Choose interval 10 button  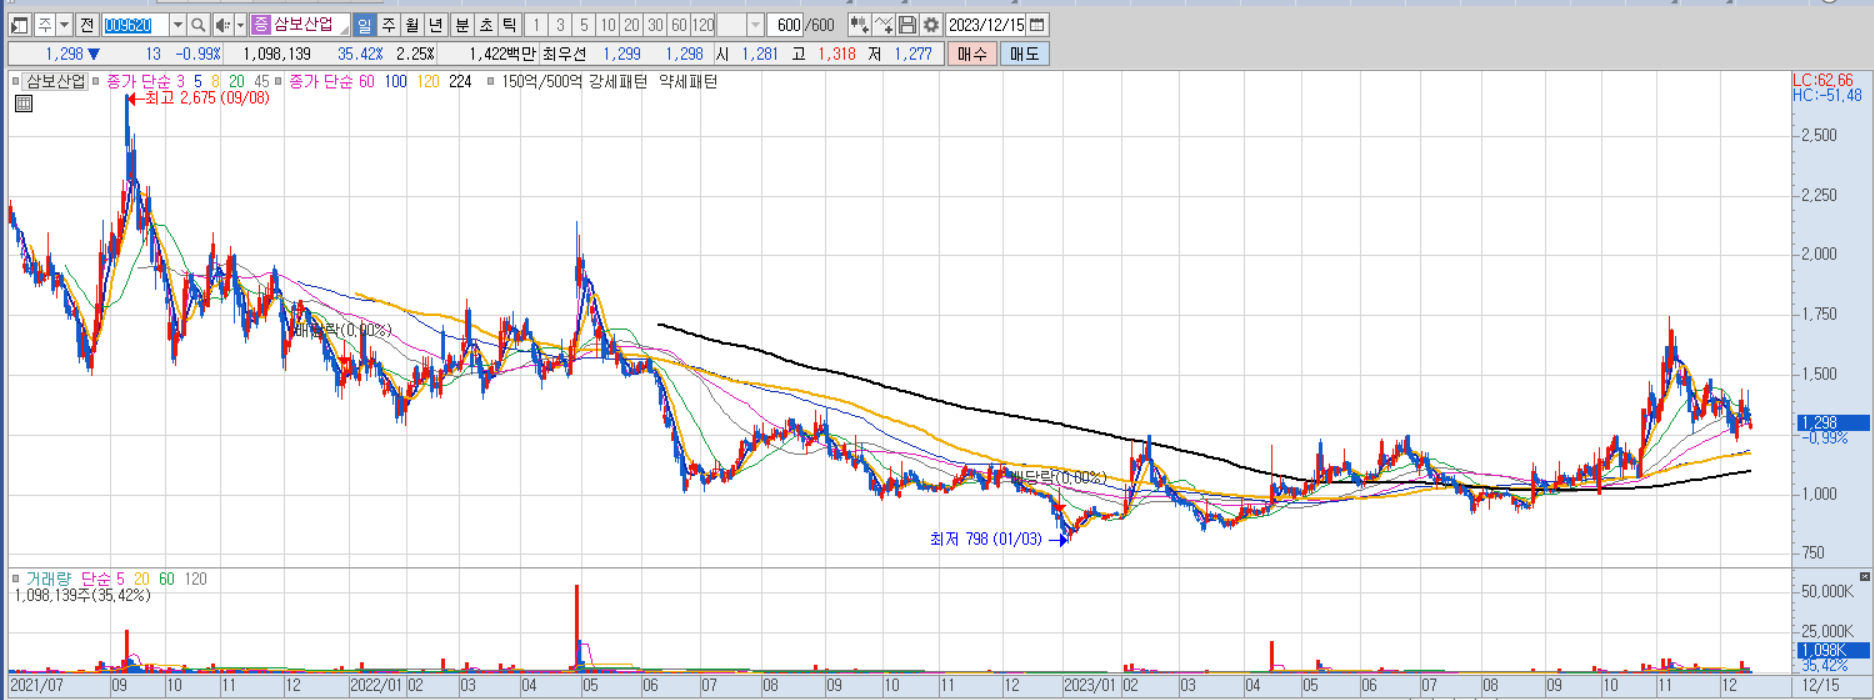608,25
